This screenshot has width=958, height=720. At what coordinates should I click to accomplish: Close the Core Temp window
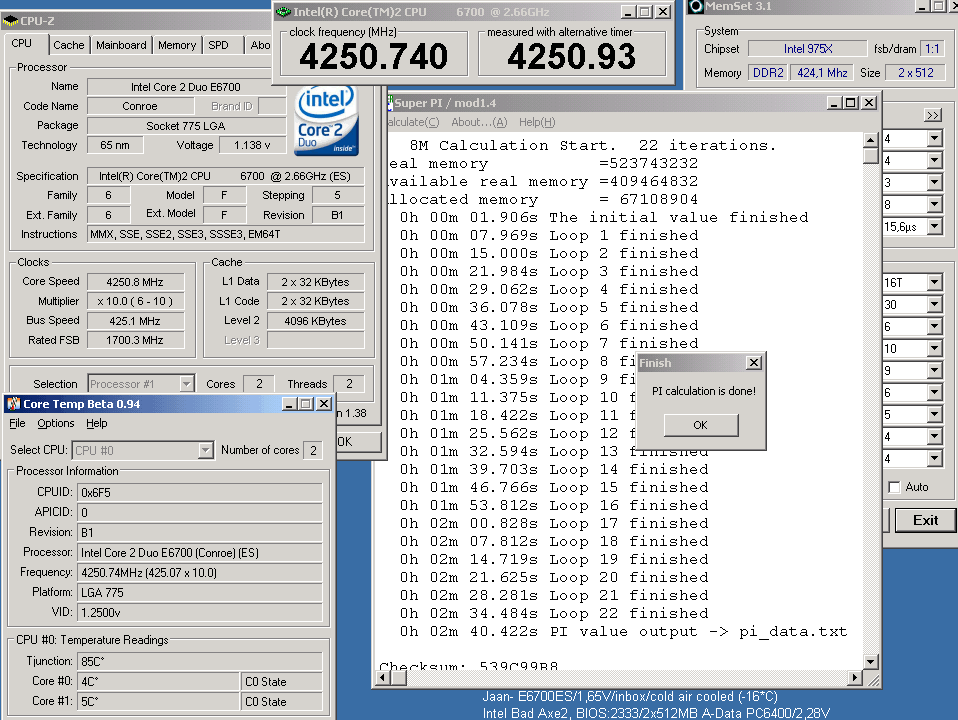click(x=324, y=403)
